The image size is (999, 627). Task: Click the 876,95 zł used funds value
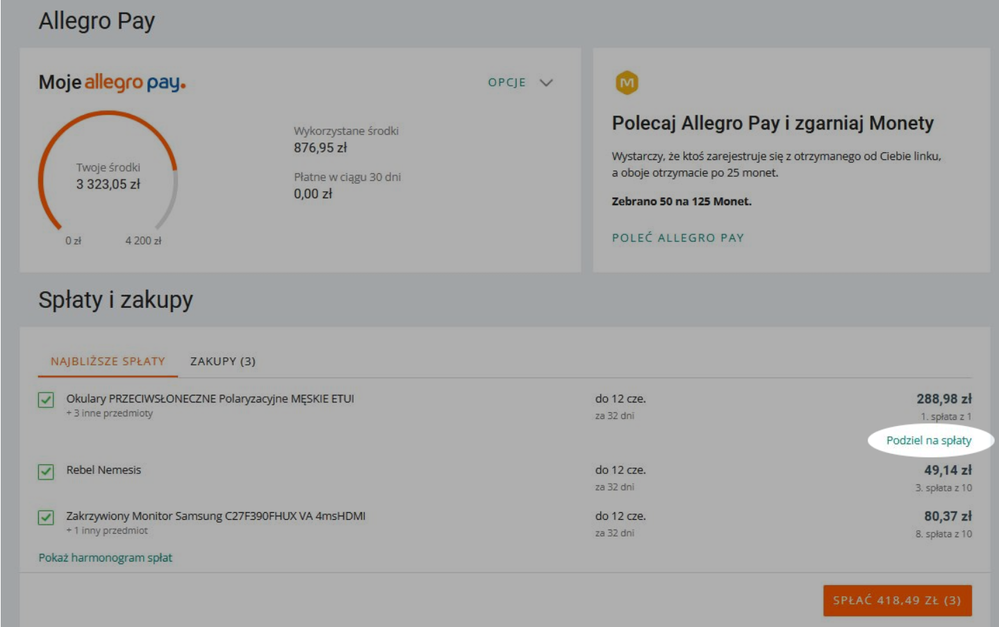tap(320, 148)
